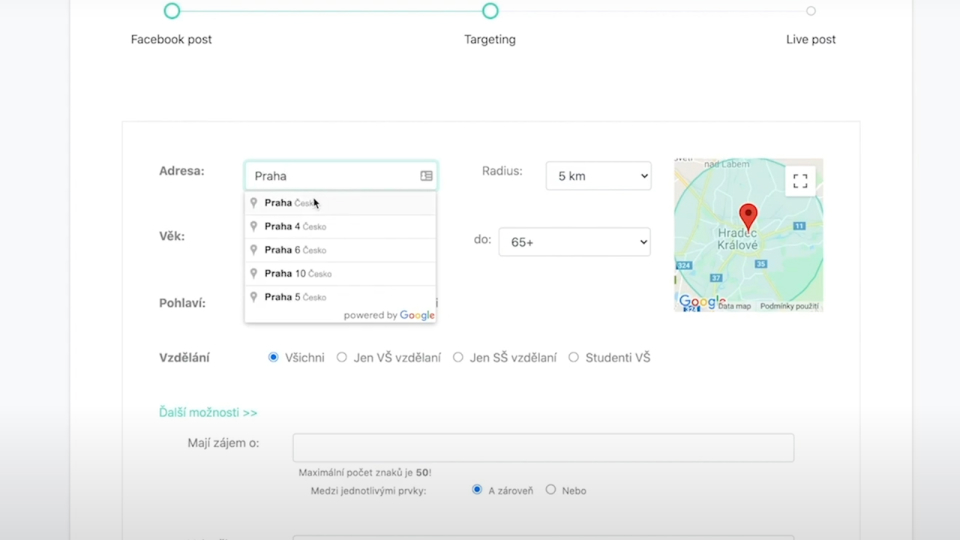Select the "Všichni" education radio button
This screenshot has width=961, height=541.
tap(273, 357)
